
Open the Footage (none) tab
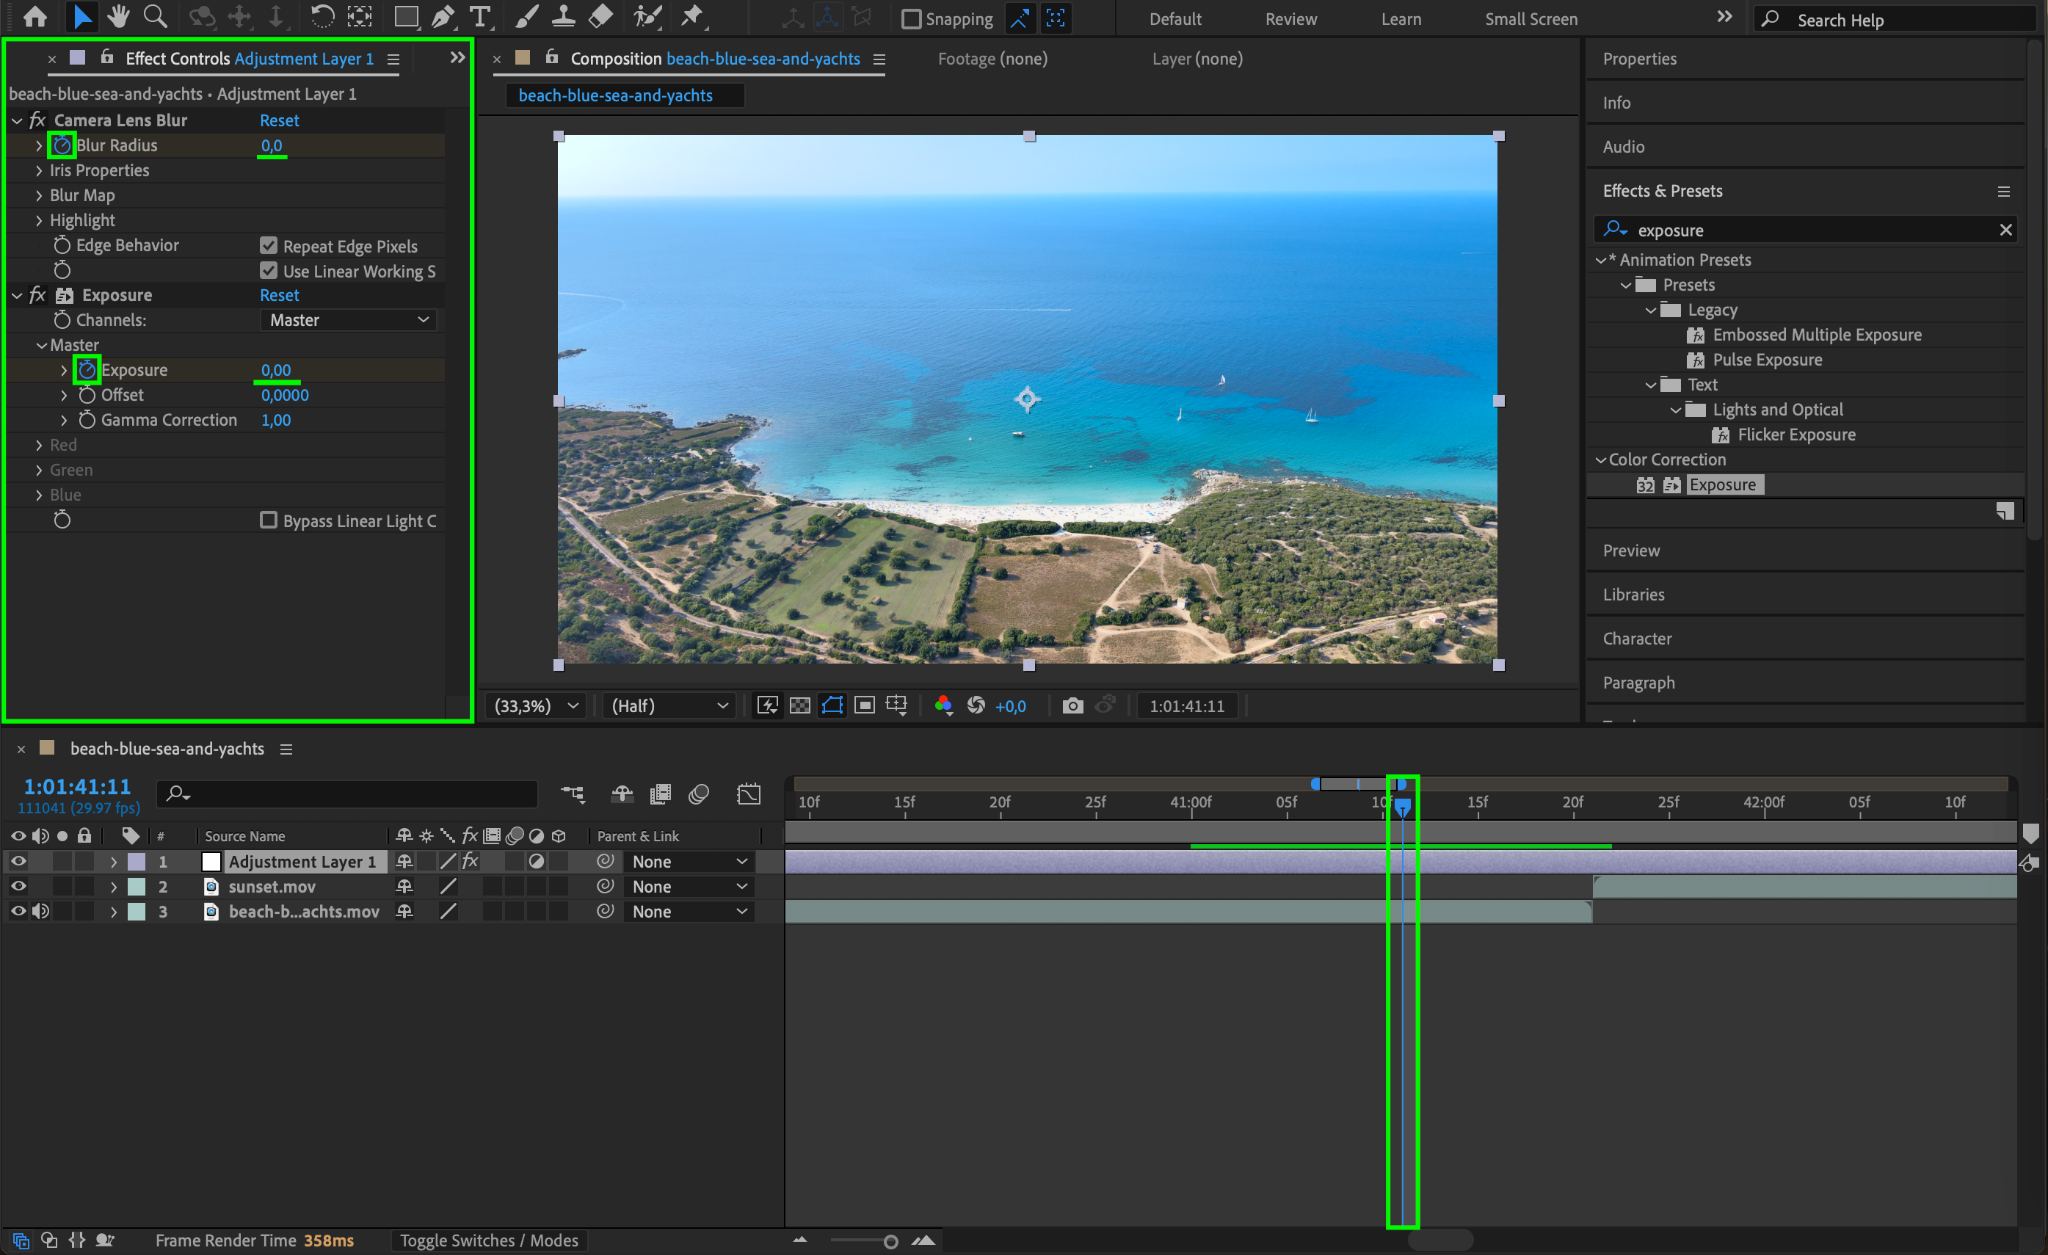(x=992, y=59)
